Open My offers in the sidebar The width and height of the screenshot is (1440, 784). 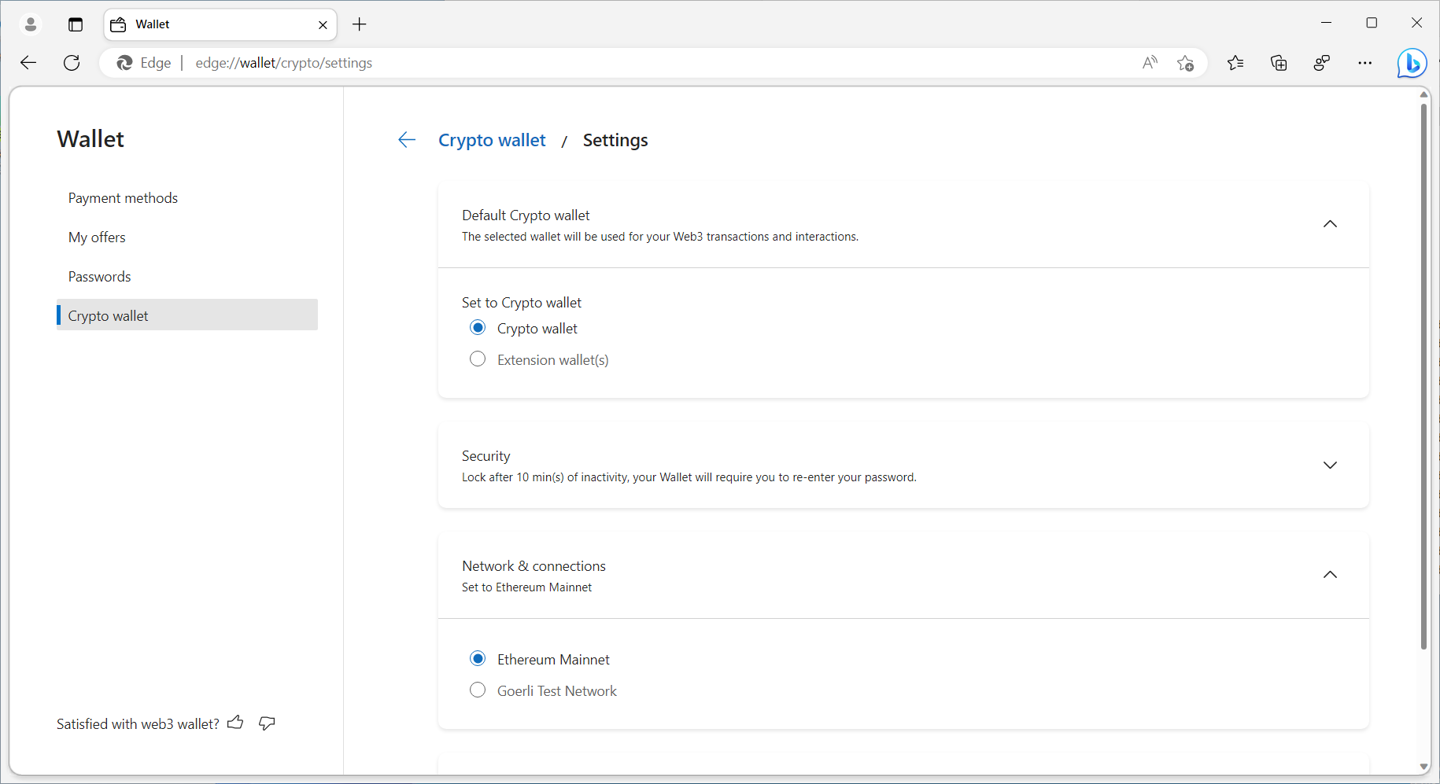97,237
